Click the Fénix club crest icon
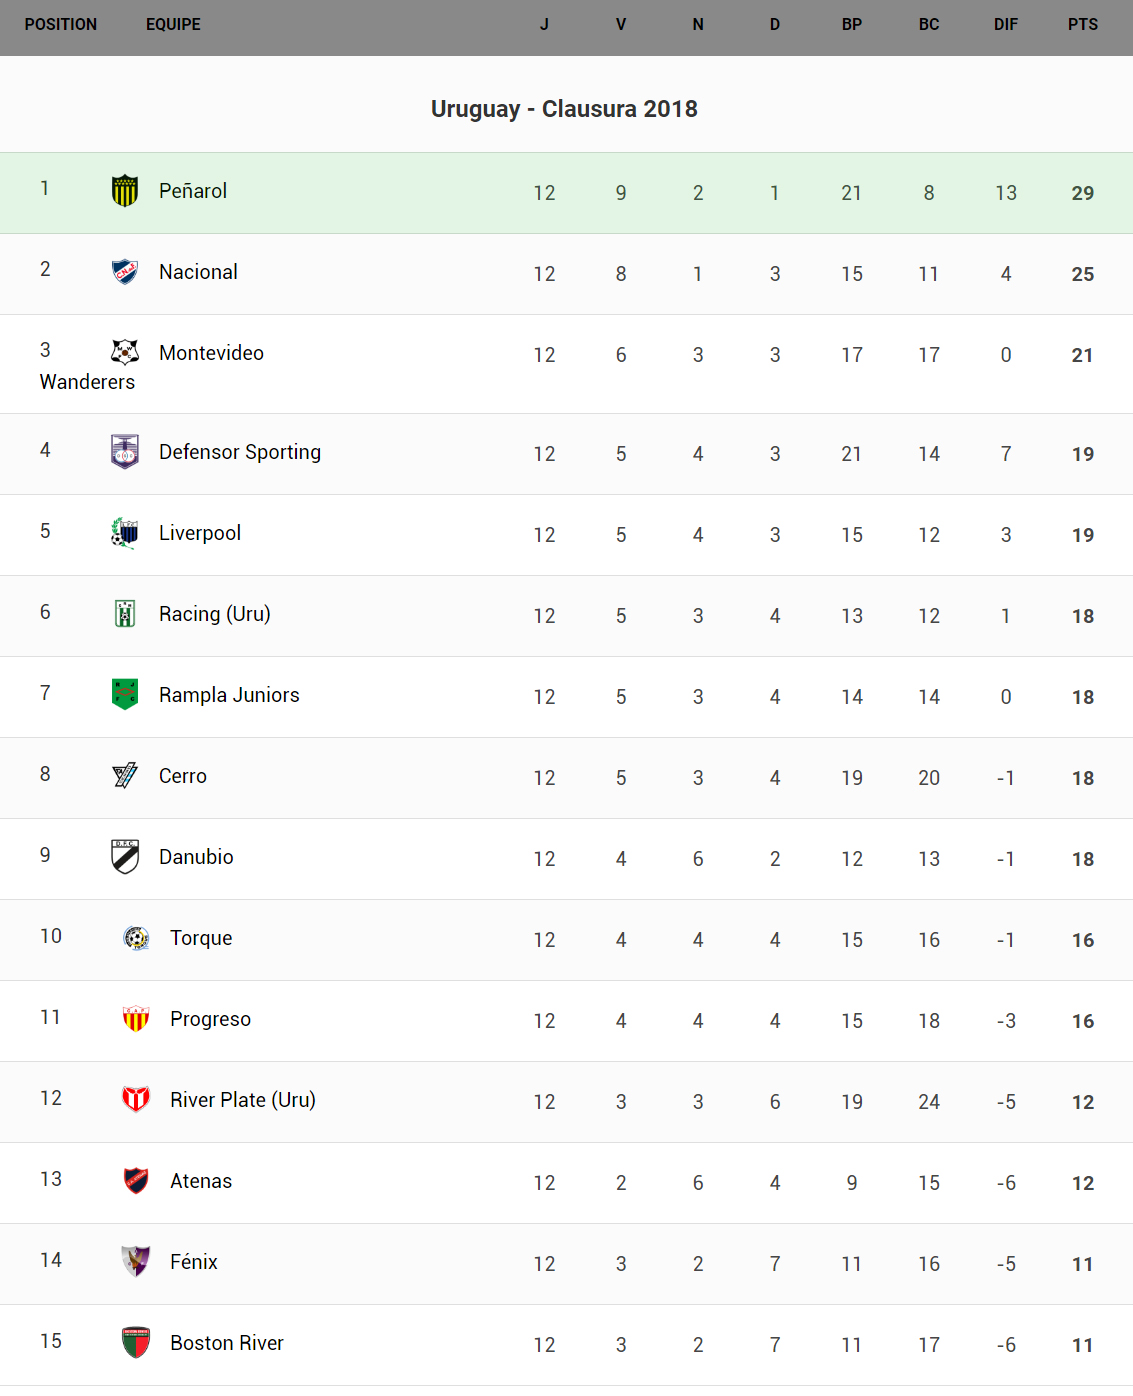 (x=136, y=1261)
